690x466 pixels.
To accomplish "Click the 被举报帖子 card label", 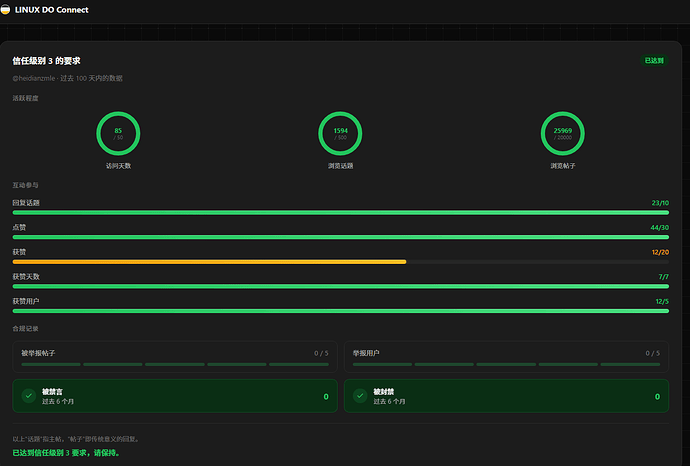I will tap(38, 353).
